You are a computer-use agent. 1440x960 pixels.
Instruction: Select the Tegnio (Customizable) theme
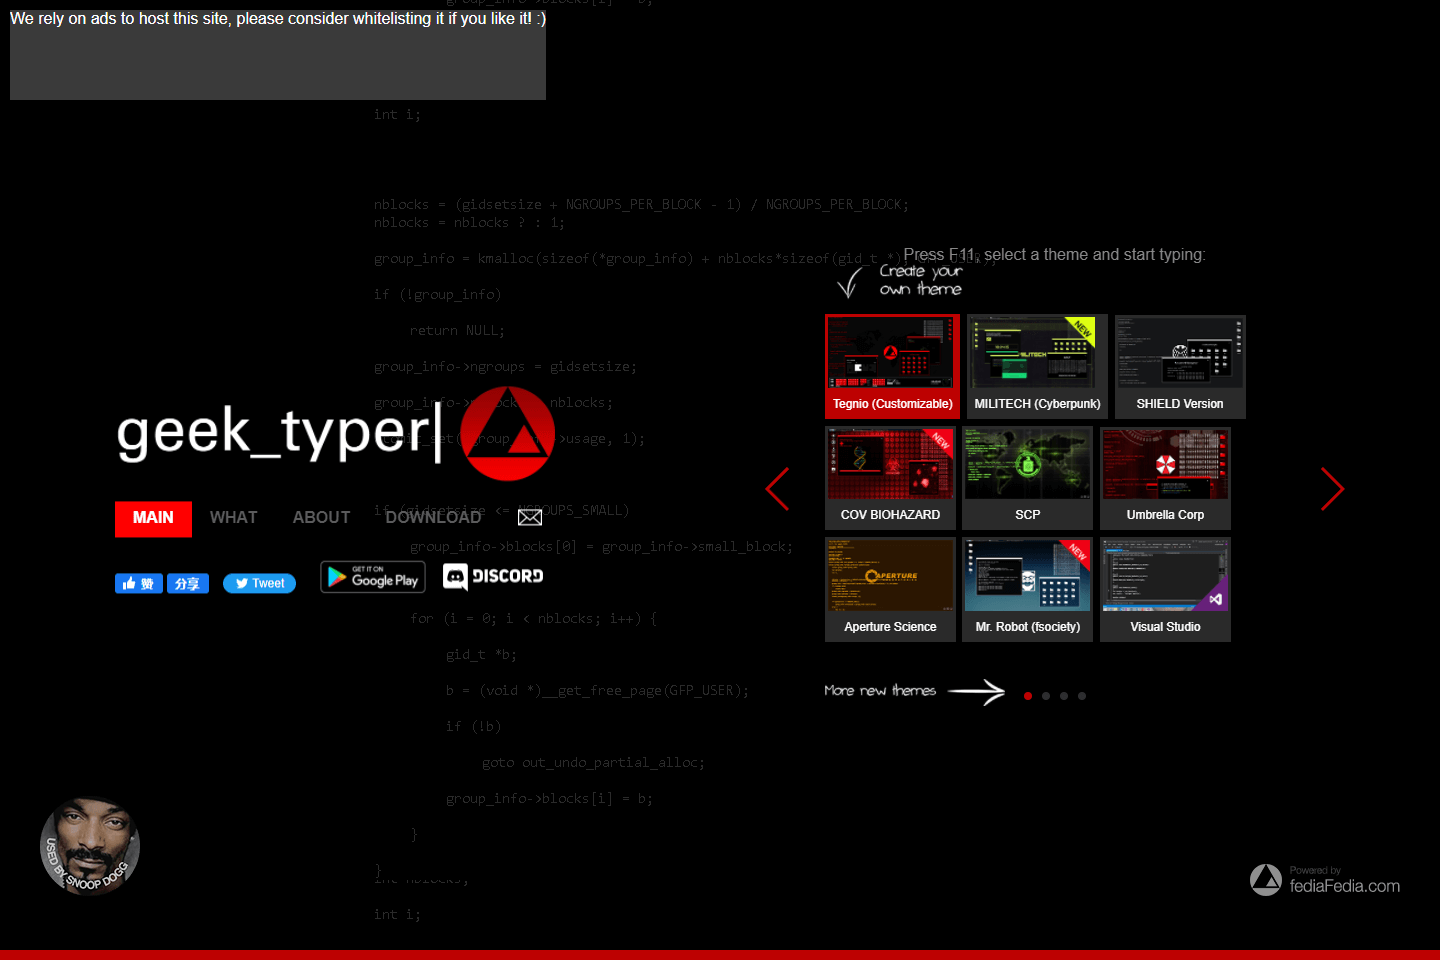(892, 366)
